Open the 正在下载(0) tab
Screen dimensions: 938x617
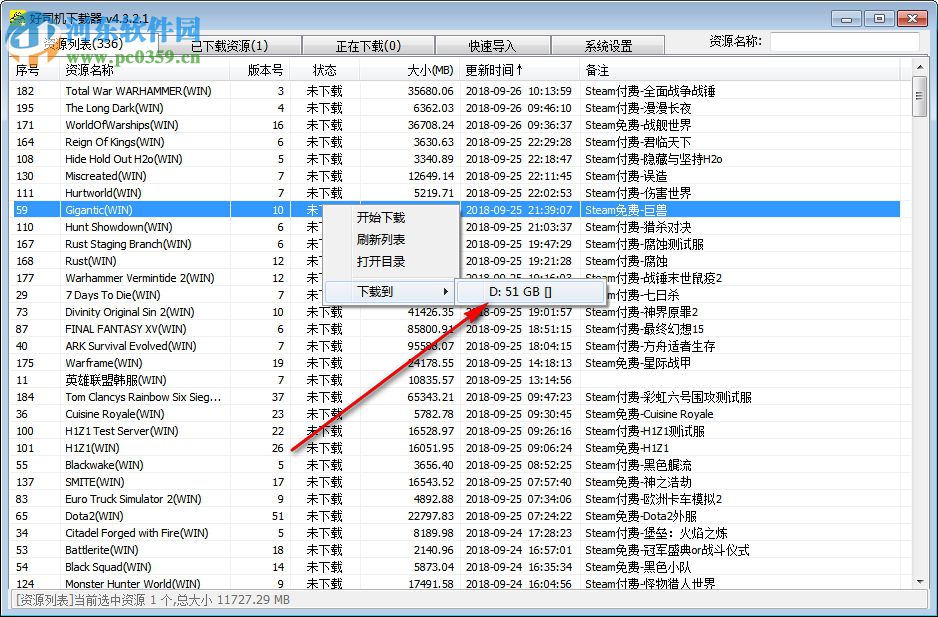[x=368, y=45]
